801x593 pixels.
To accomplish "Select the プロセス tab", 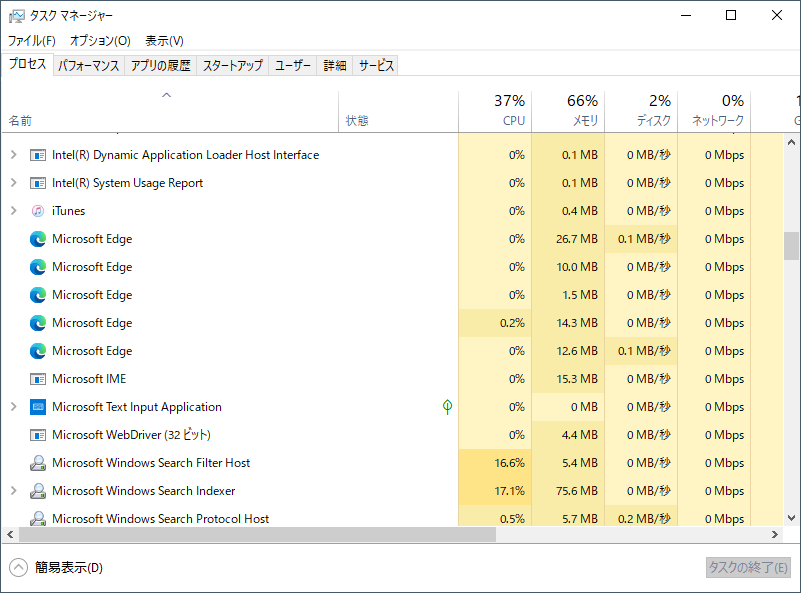I will (x=28, y=64).
